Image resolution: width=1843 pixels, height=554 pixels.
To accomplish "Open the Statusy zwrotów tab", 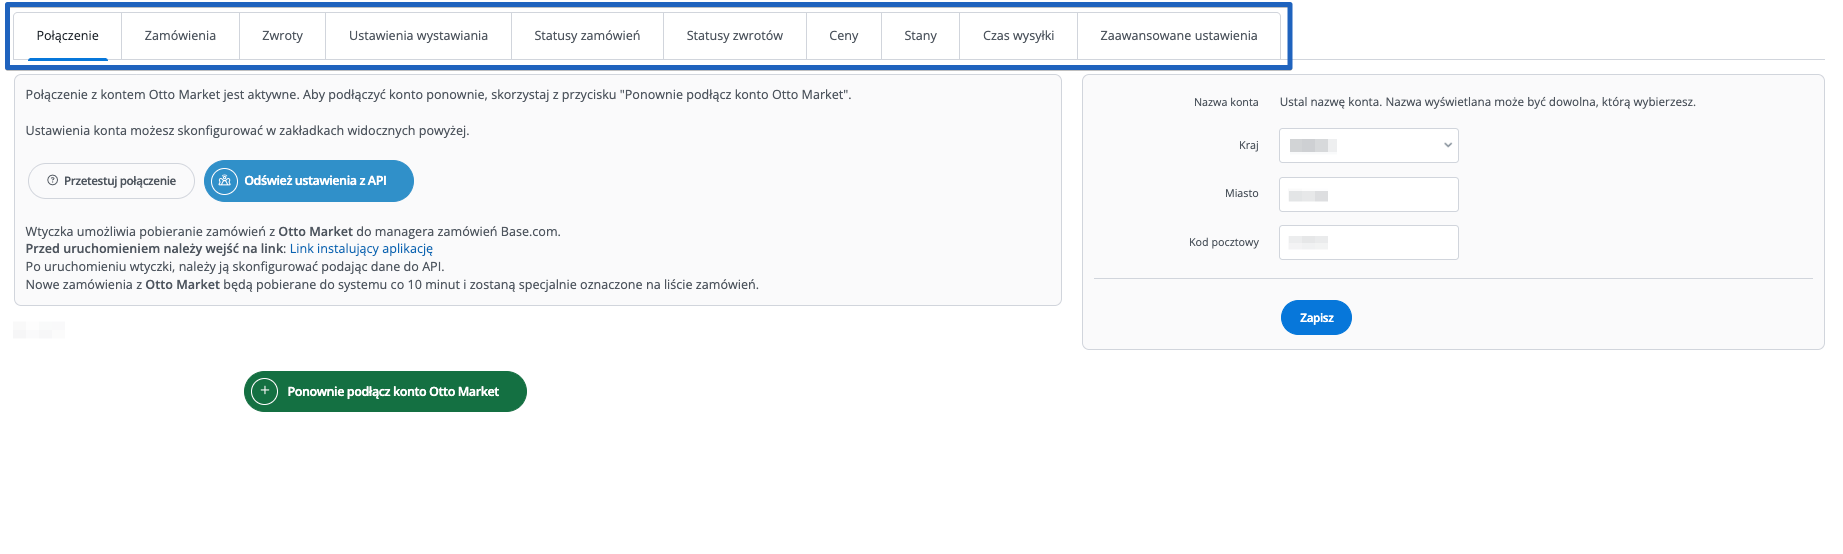I will click(734, 36).
